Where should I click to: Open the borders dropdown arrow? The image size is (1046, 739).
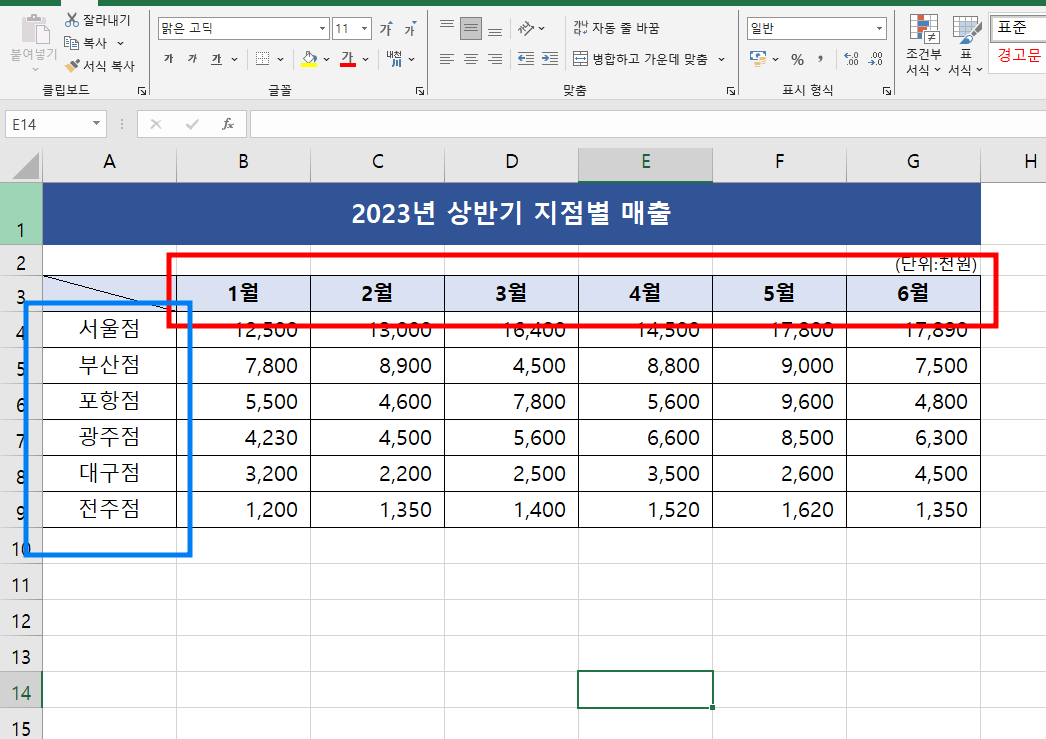(x=280, y=59)
